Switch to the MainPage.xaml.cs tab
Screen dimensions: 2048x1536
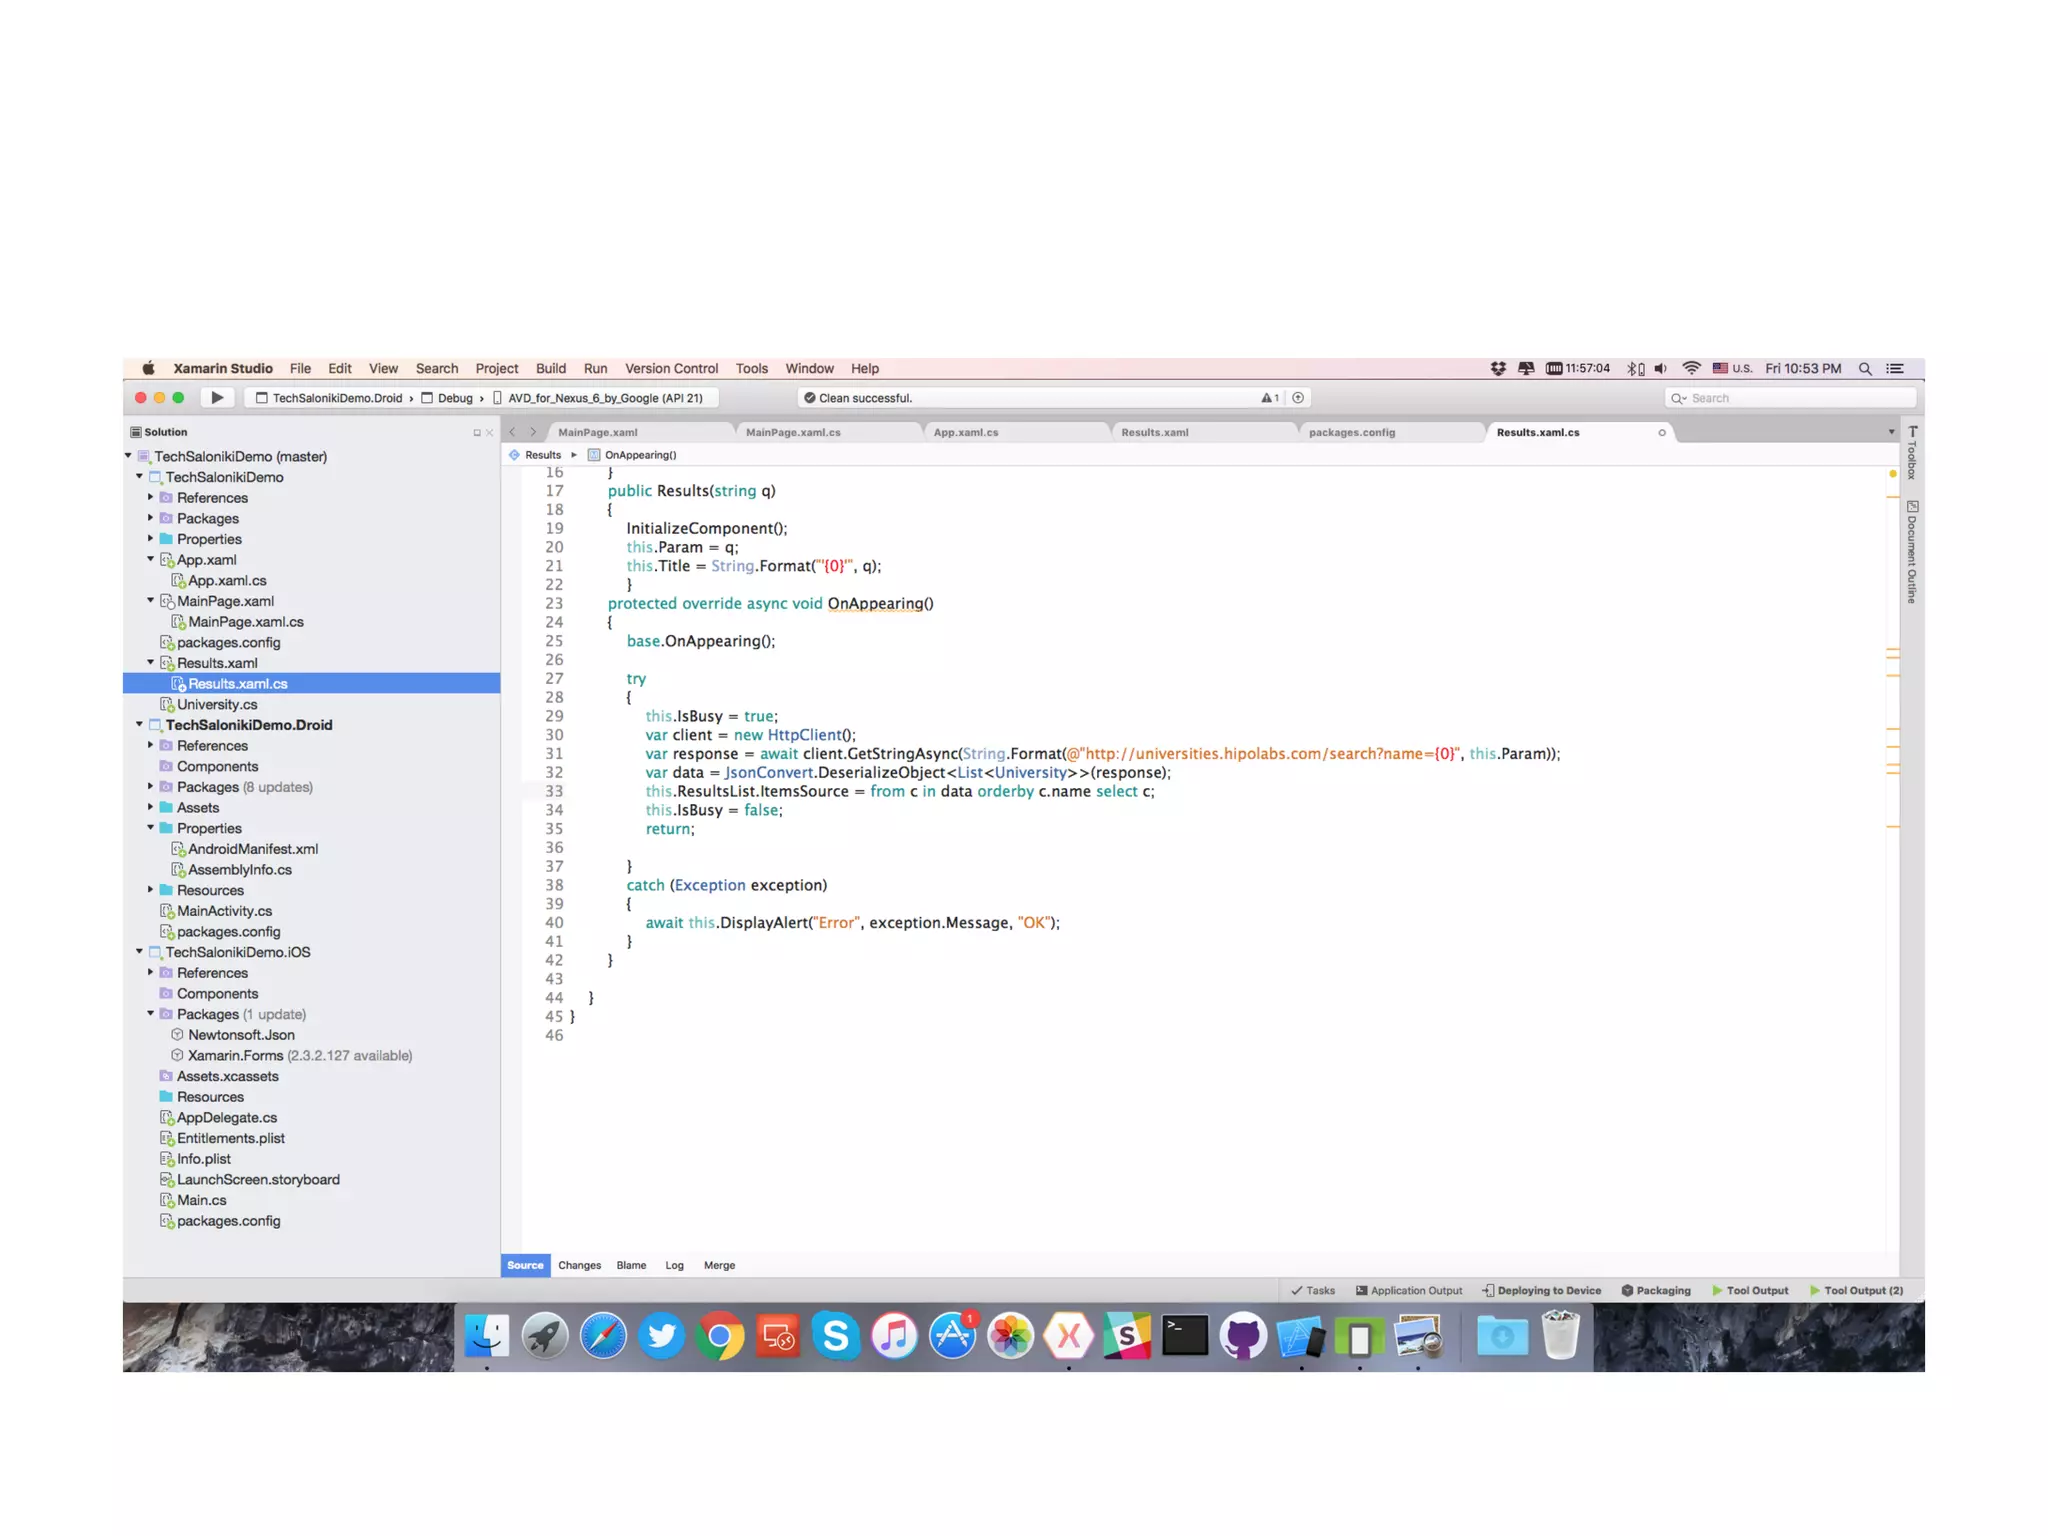(793, 432)
